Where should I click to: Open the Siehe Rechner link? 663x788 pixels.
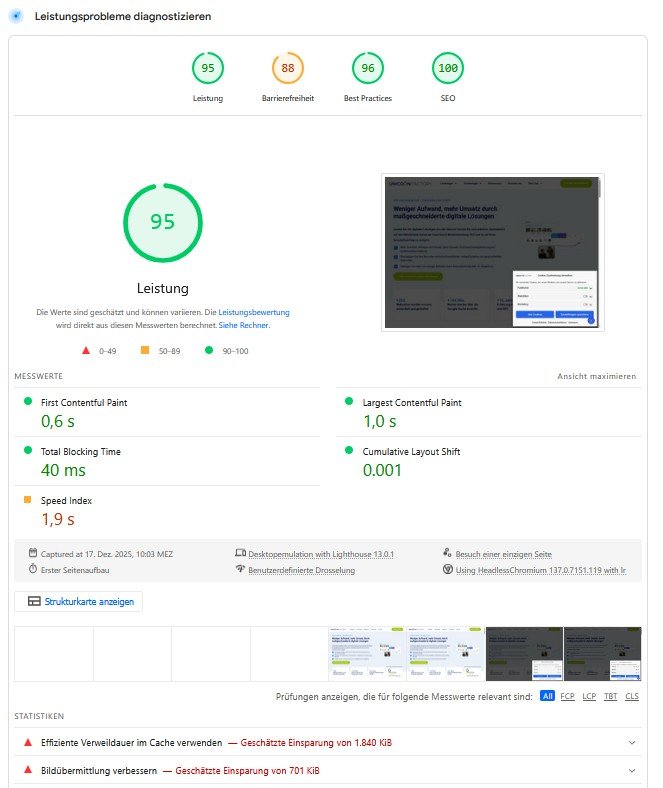[244, 325]
